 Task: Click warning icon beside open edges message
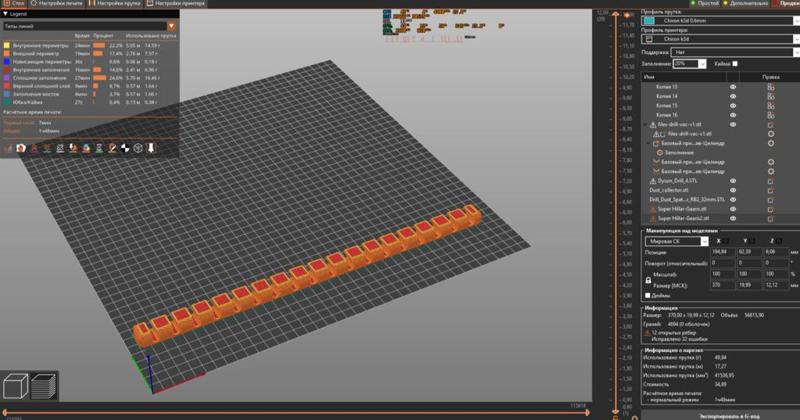tap(647, 333)
